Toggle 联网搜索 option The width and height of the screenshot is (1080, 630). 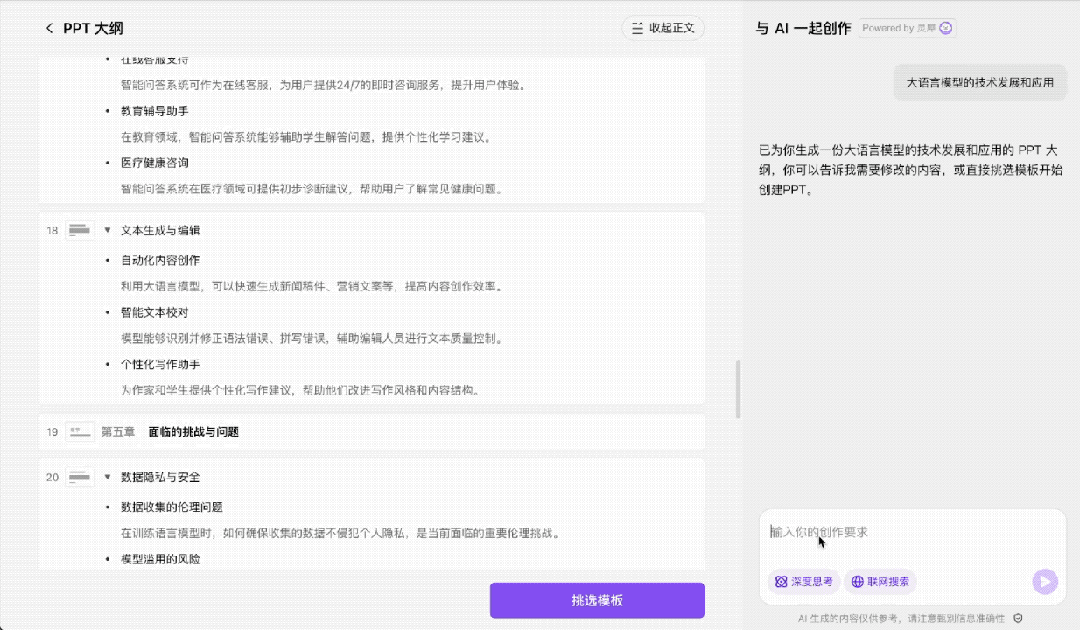[880, 582]
